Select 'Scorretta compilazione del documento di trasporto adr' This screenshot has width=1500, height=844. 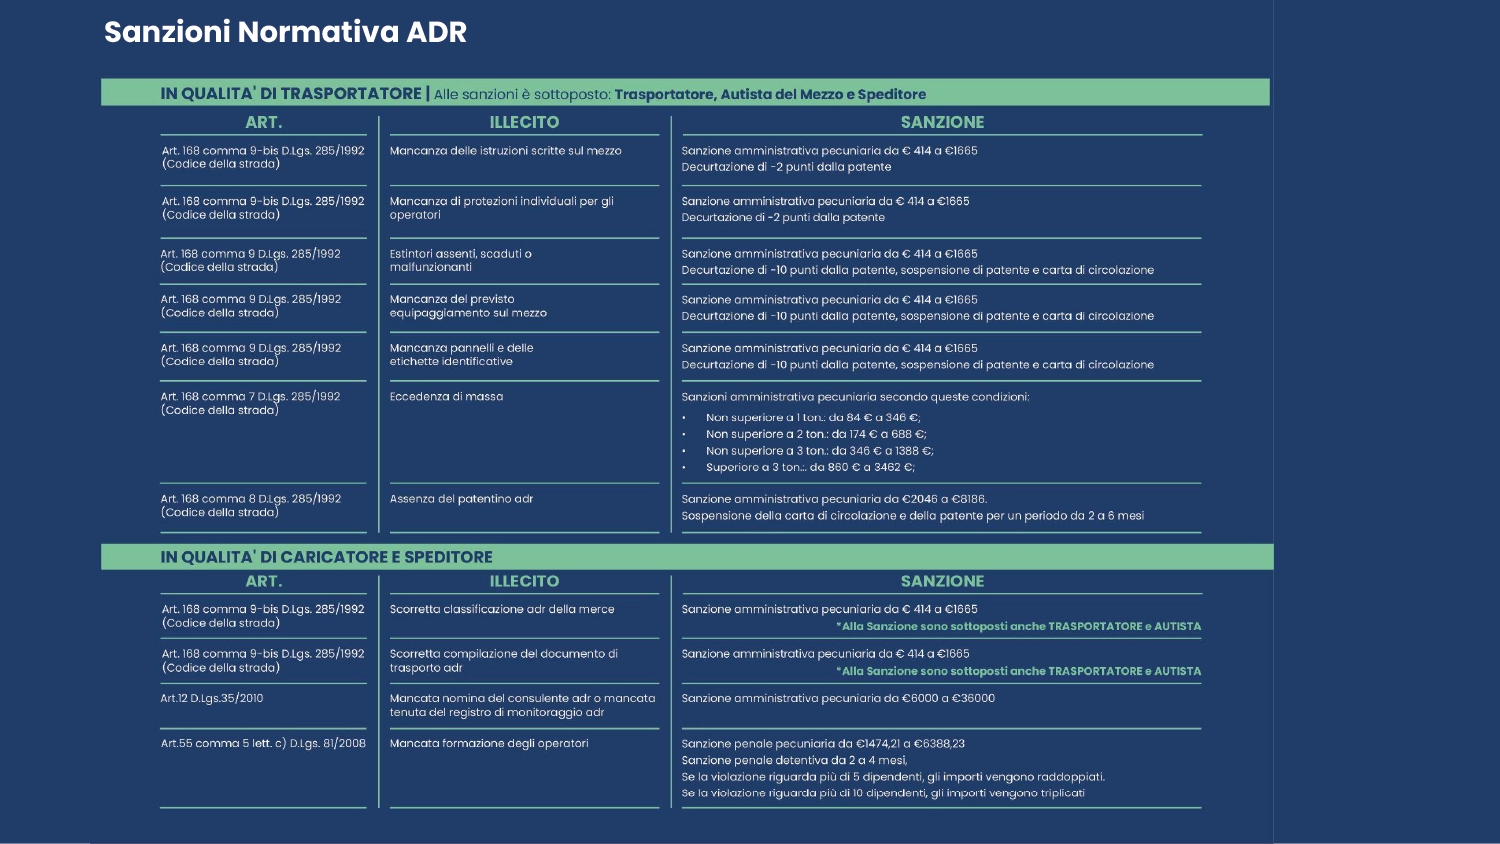503,660
